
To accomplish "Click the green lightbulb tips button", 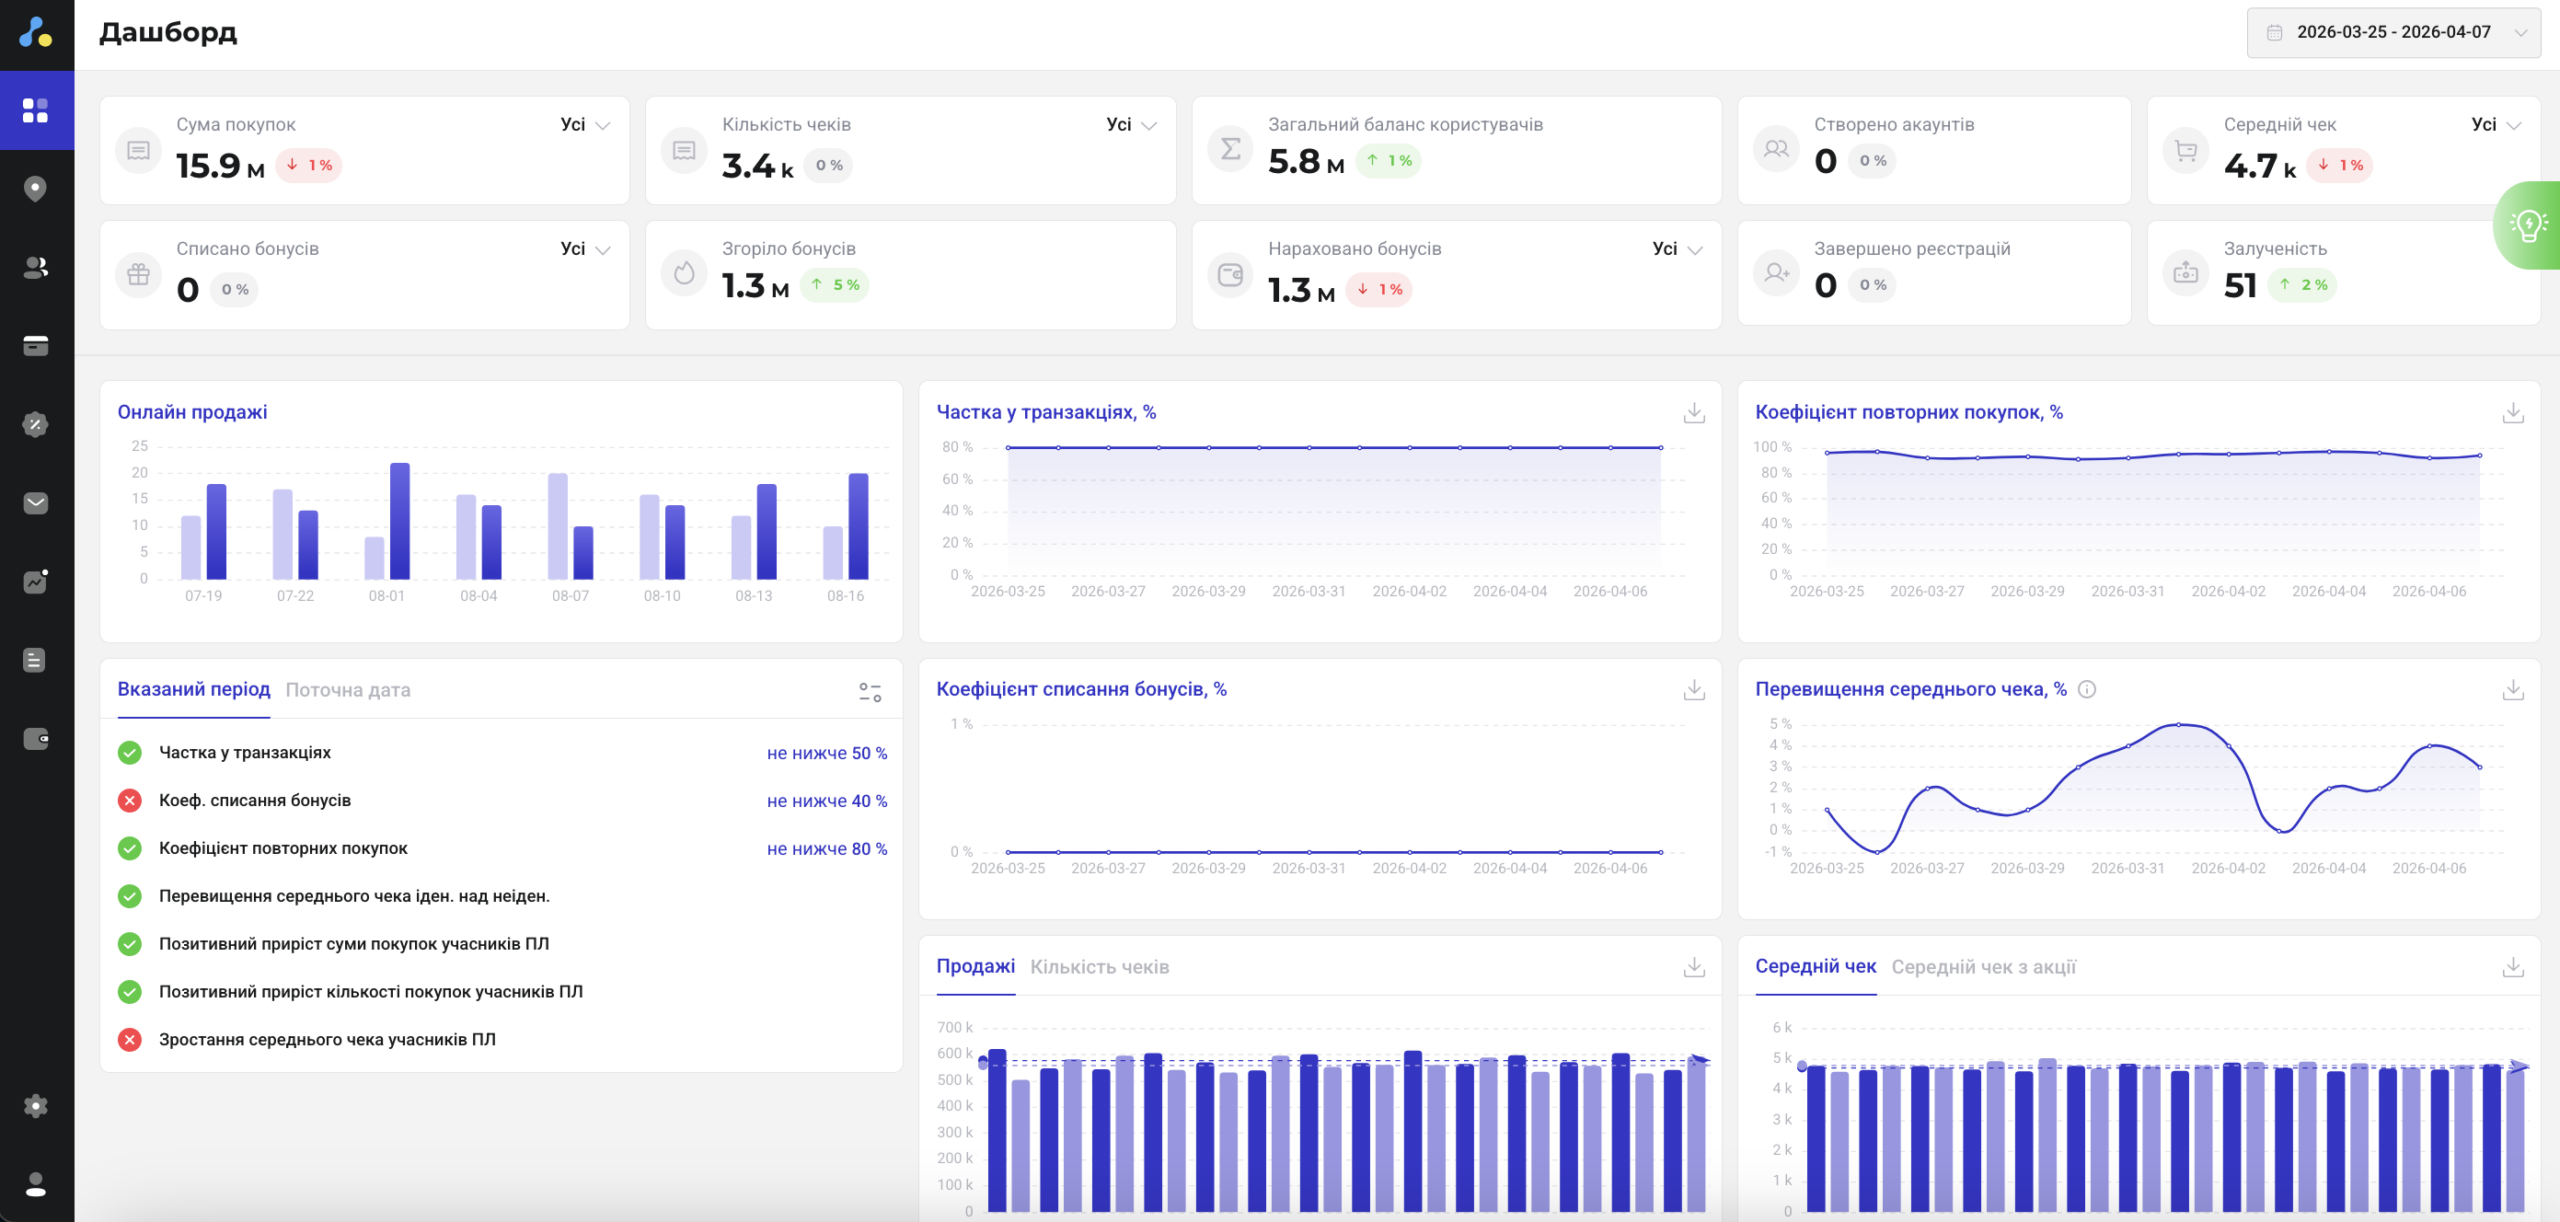I will click(x=2528, y=225).
